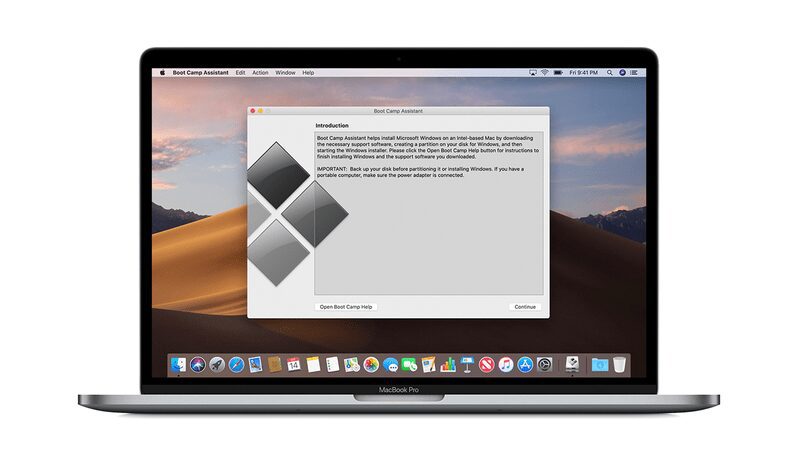
Task: Open Spotlight search in menu bar
Action: [x=609, y=73]
